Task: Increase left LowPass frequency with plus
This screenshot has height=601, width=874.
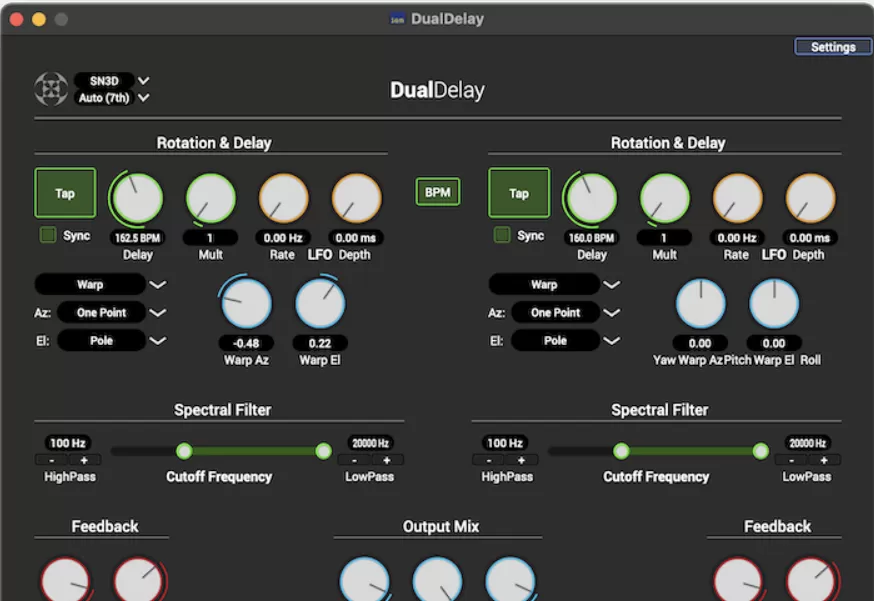Action: coord(387,461)
